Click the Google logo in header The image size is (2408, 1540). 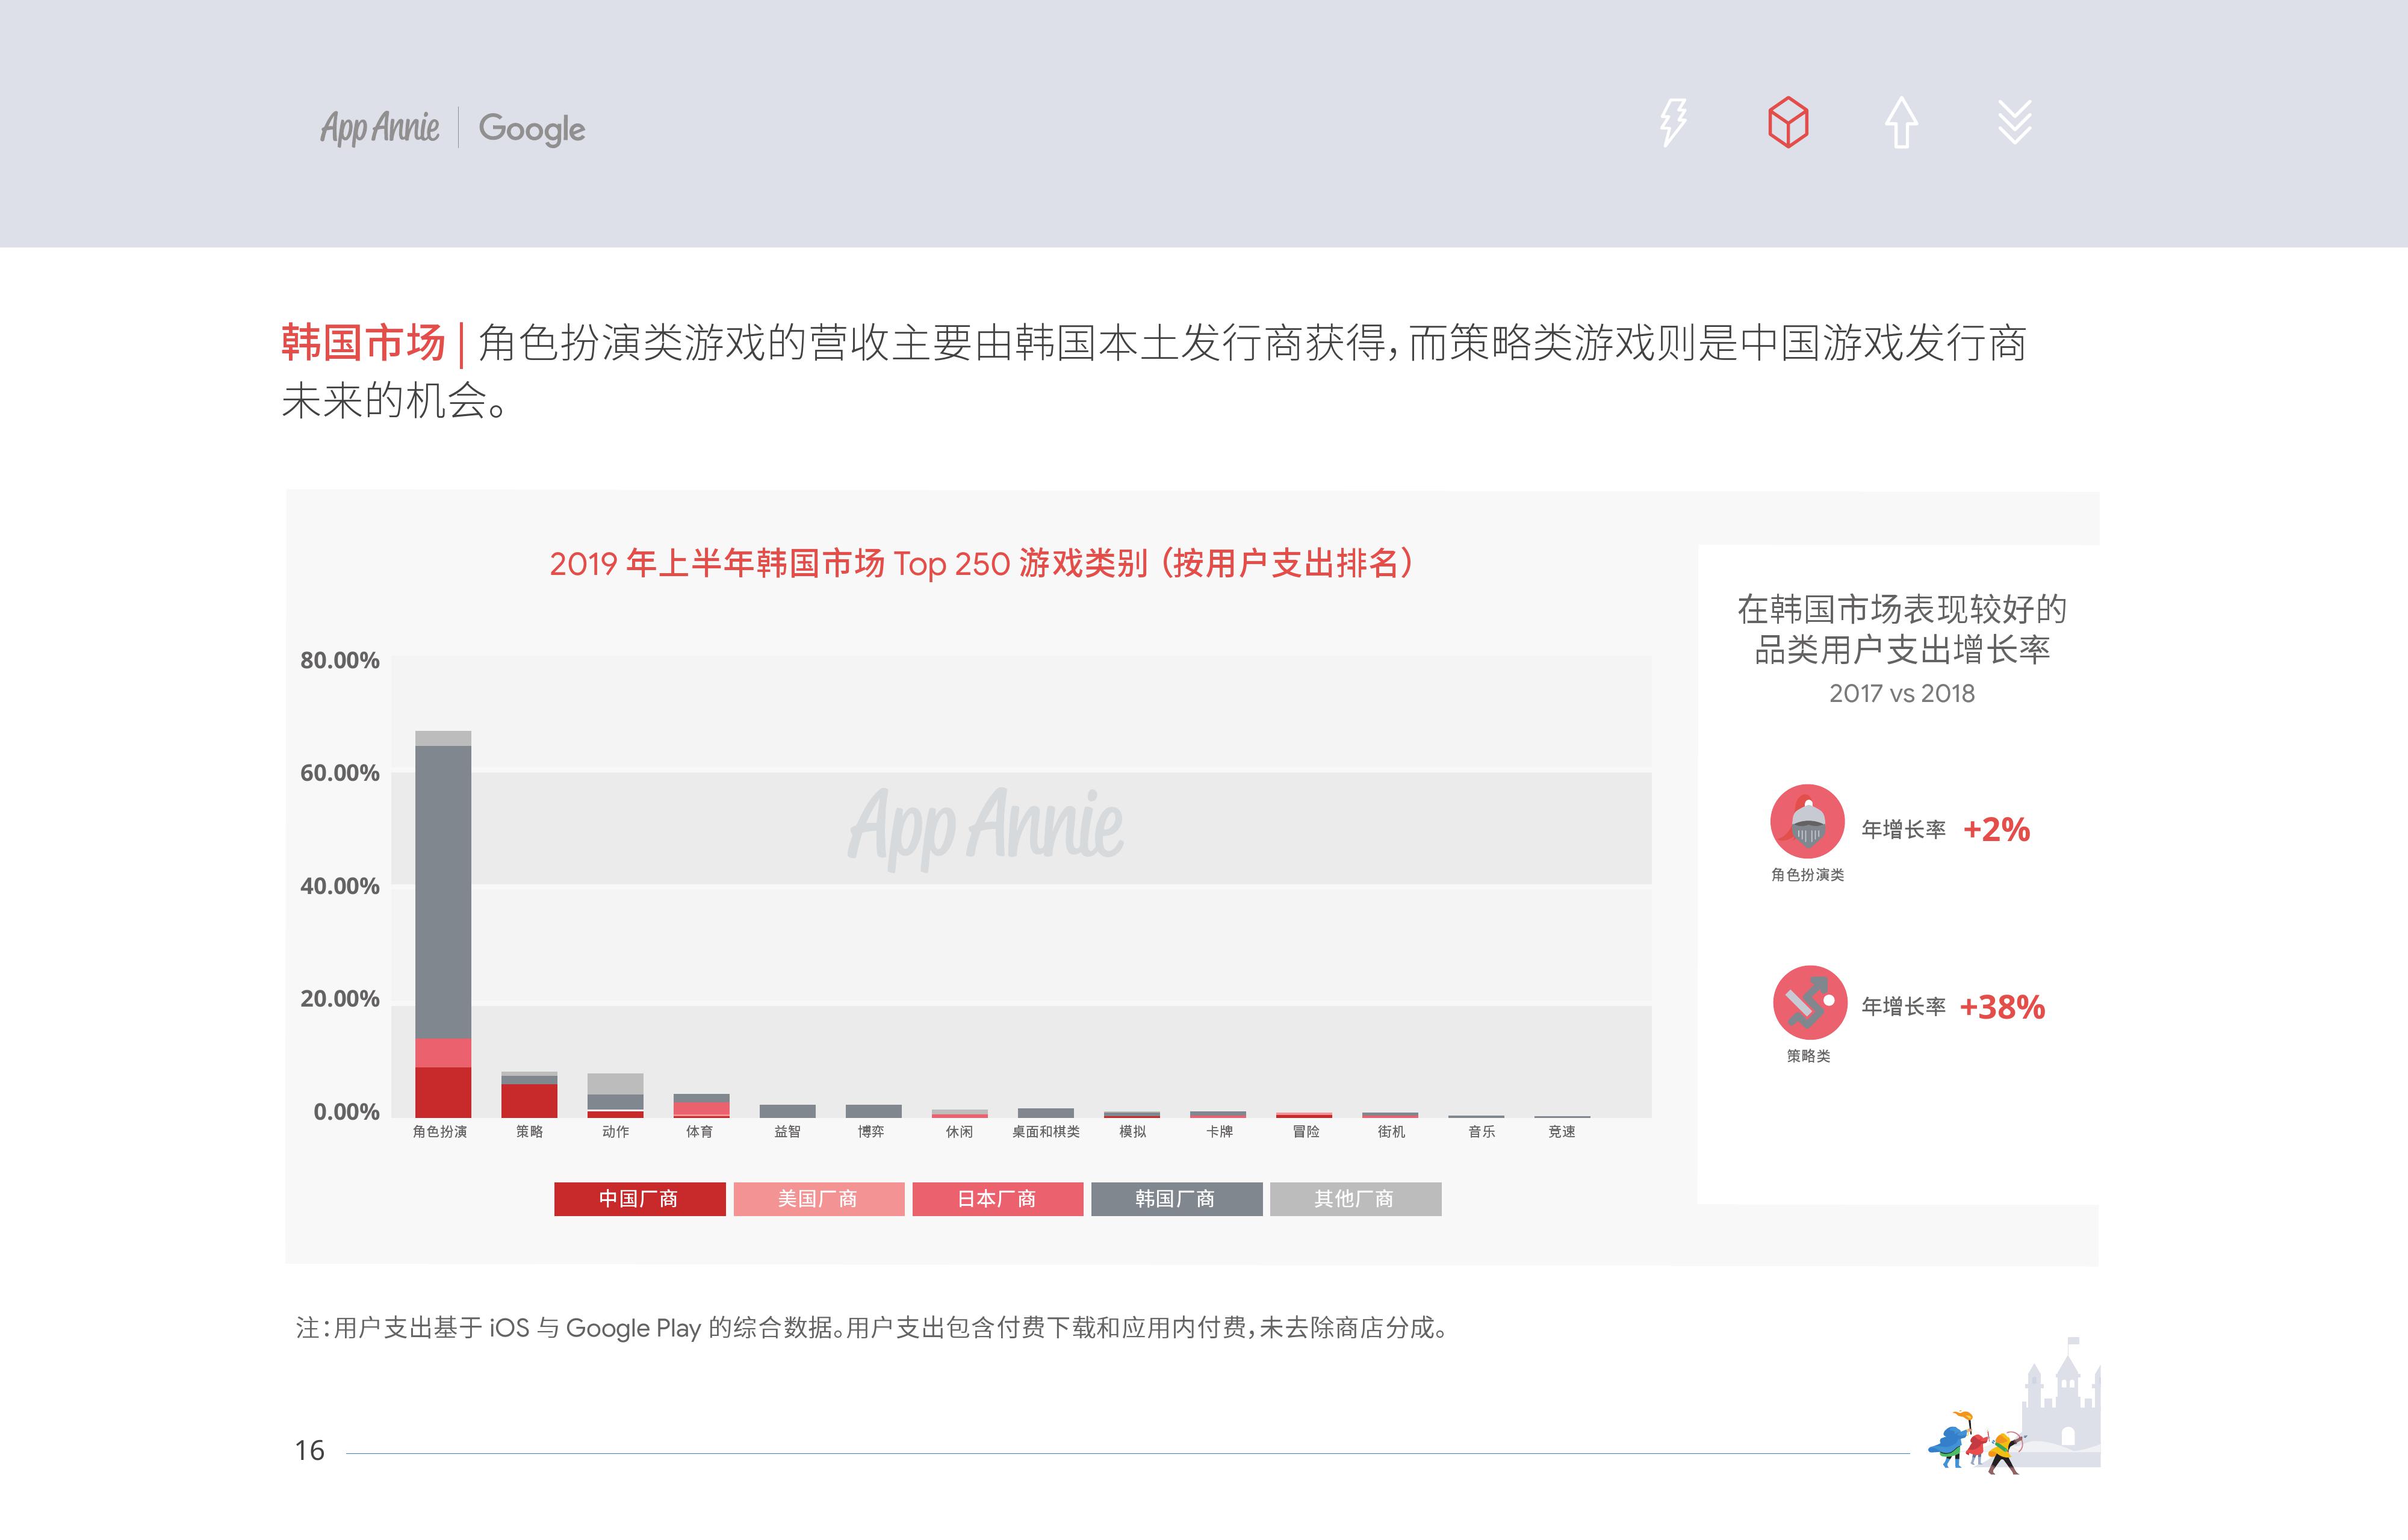pyautogui.click(x=531, y=129)
